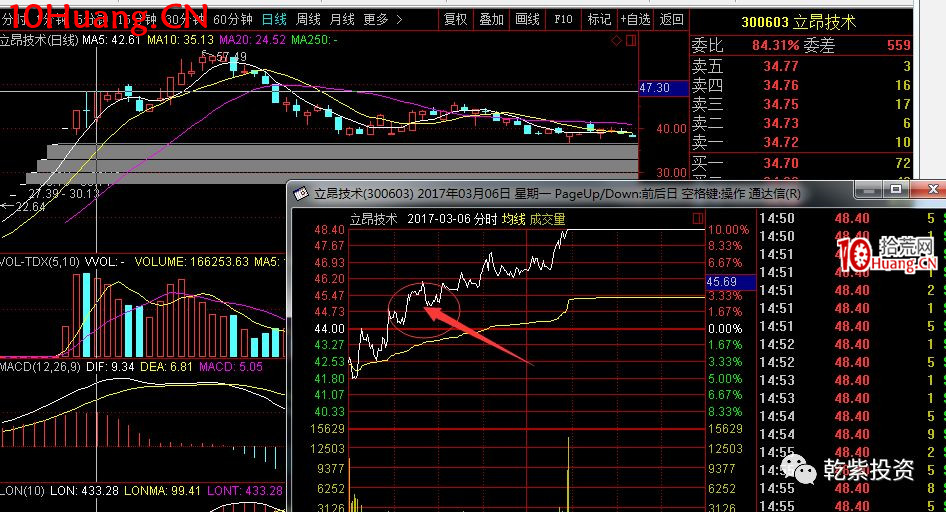This screenshot has height=512, width=946.
Task: Switch to the 60分钟 period tab
Action: pyautogui.click(x=232, y=19)
